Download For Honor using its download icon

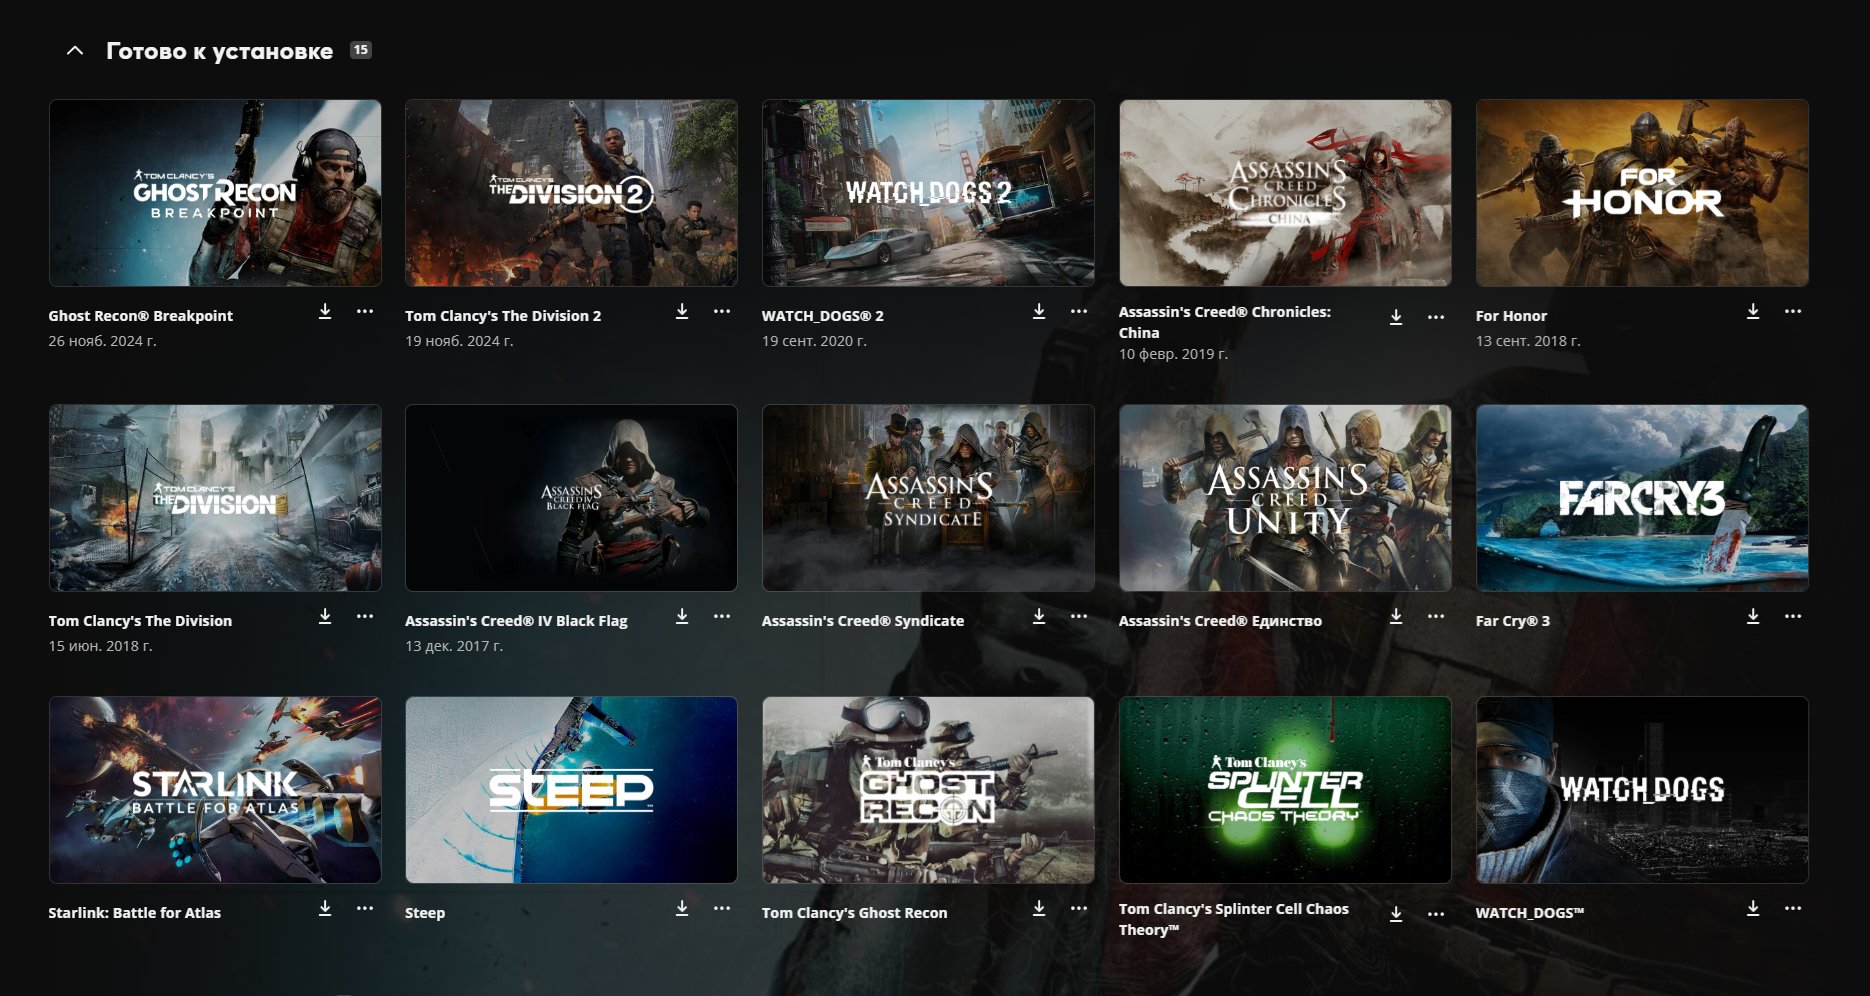tap(1753, 312)
